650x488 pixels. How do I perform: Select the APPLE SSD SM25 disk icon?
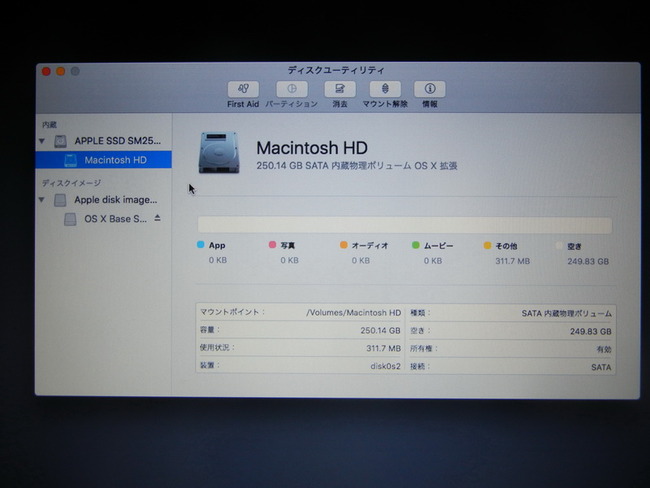(x=61, y=141)
